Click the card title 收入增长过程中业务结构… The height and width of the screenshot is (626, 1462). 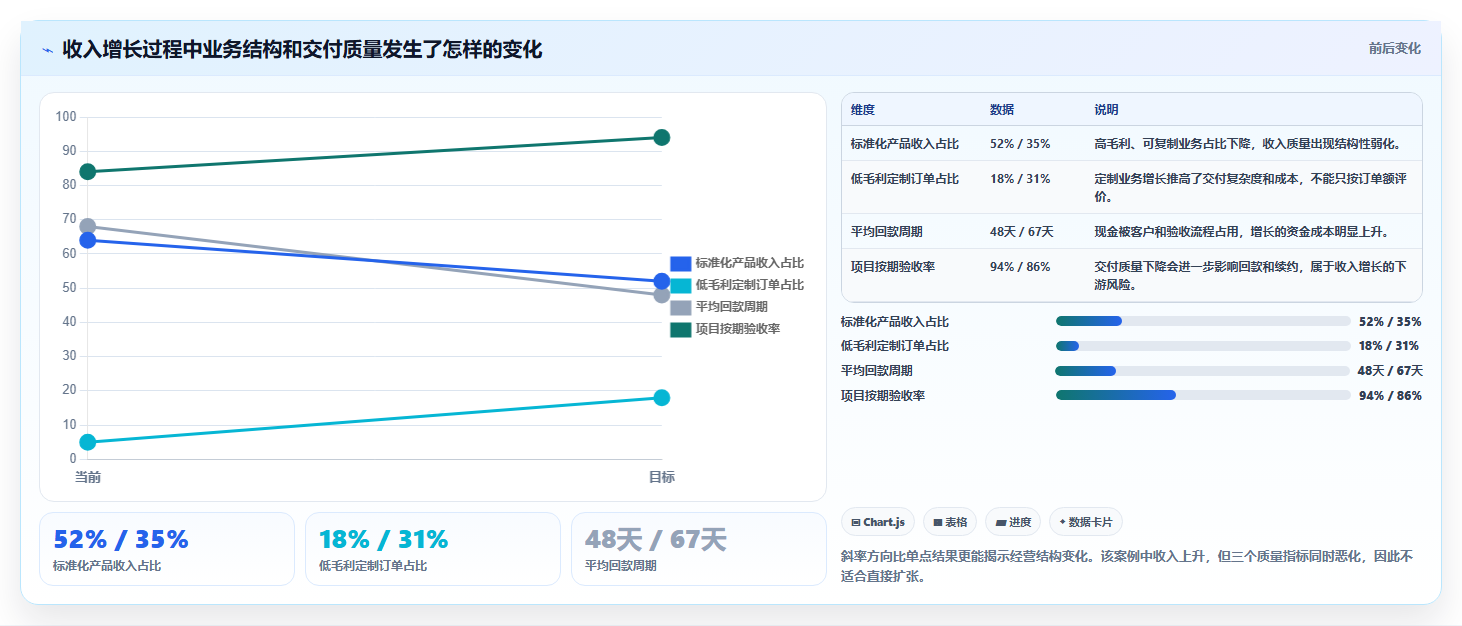pyautogui.click(x=302, y=49)
